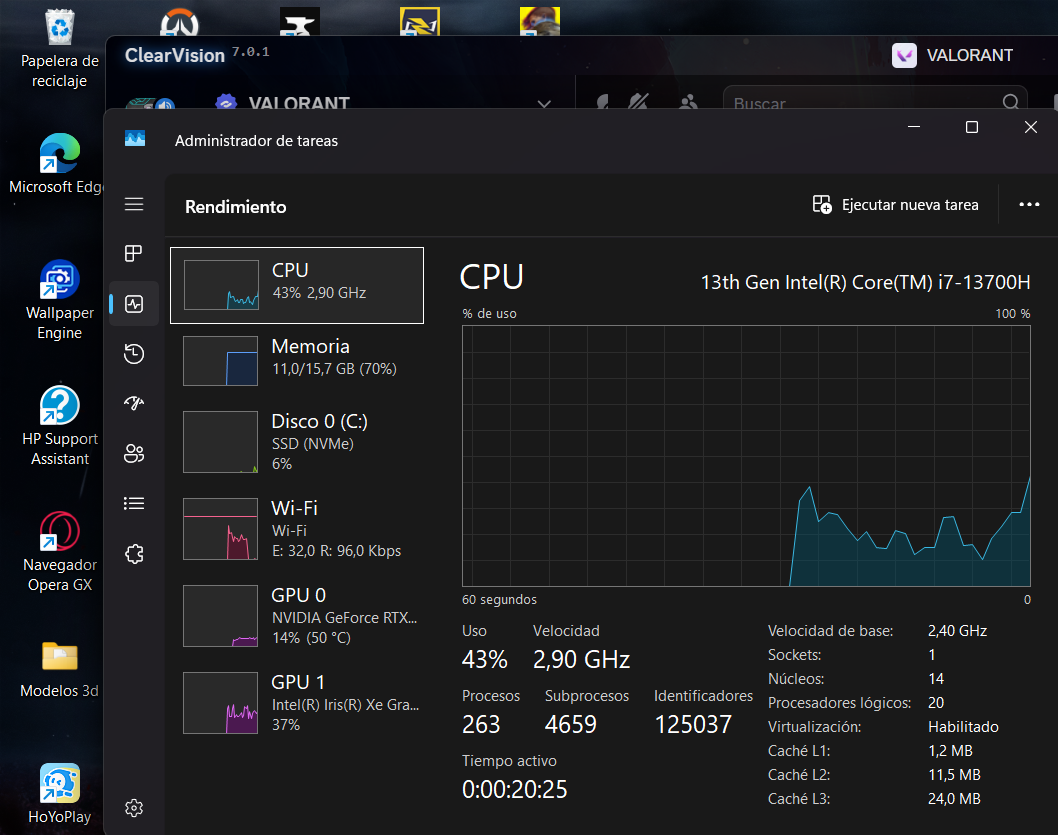Viewport: 1058px width, 835px height.
Task: Open the three-dots more options menu
Action: [x=1029, y=204]
